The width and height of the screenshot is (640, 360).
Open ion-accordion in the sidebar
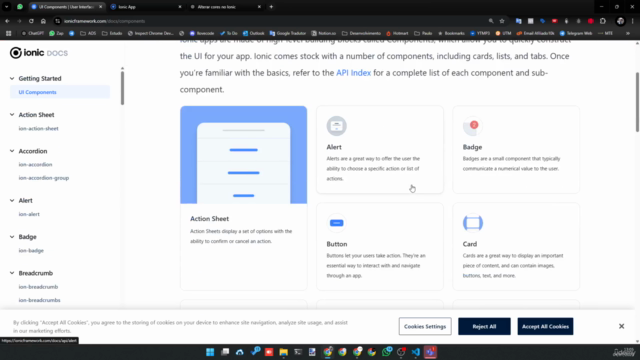tap(35, 164)
